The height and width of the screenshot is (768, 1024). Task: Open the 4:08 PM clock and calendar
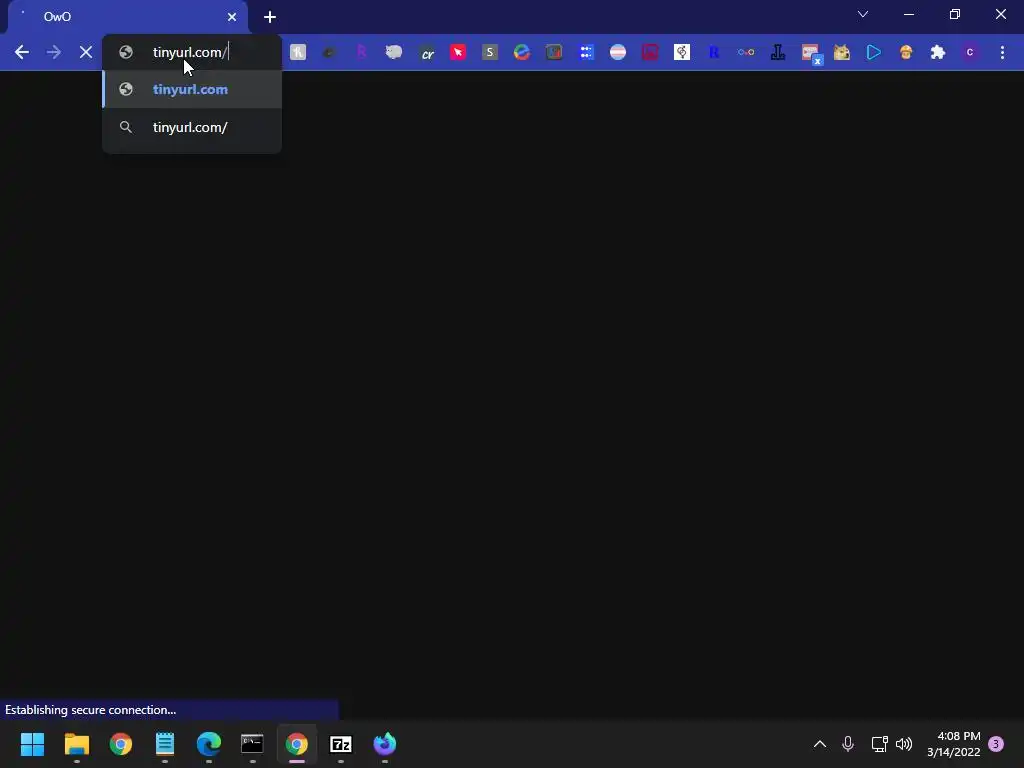(x=953, y=744)
